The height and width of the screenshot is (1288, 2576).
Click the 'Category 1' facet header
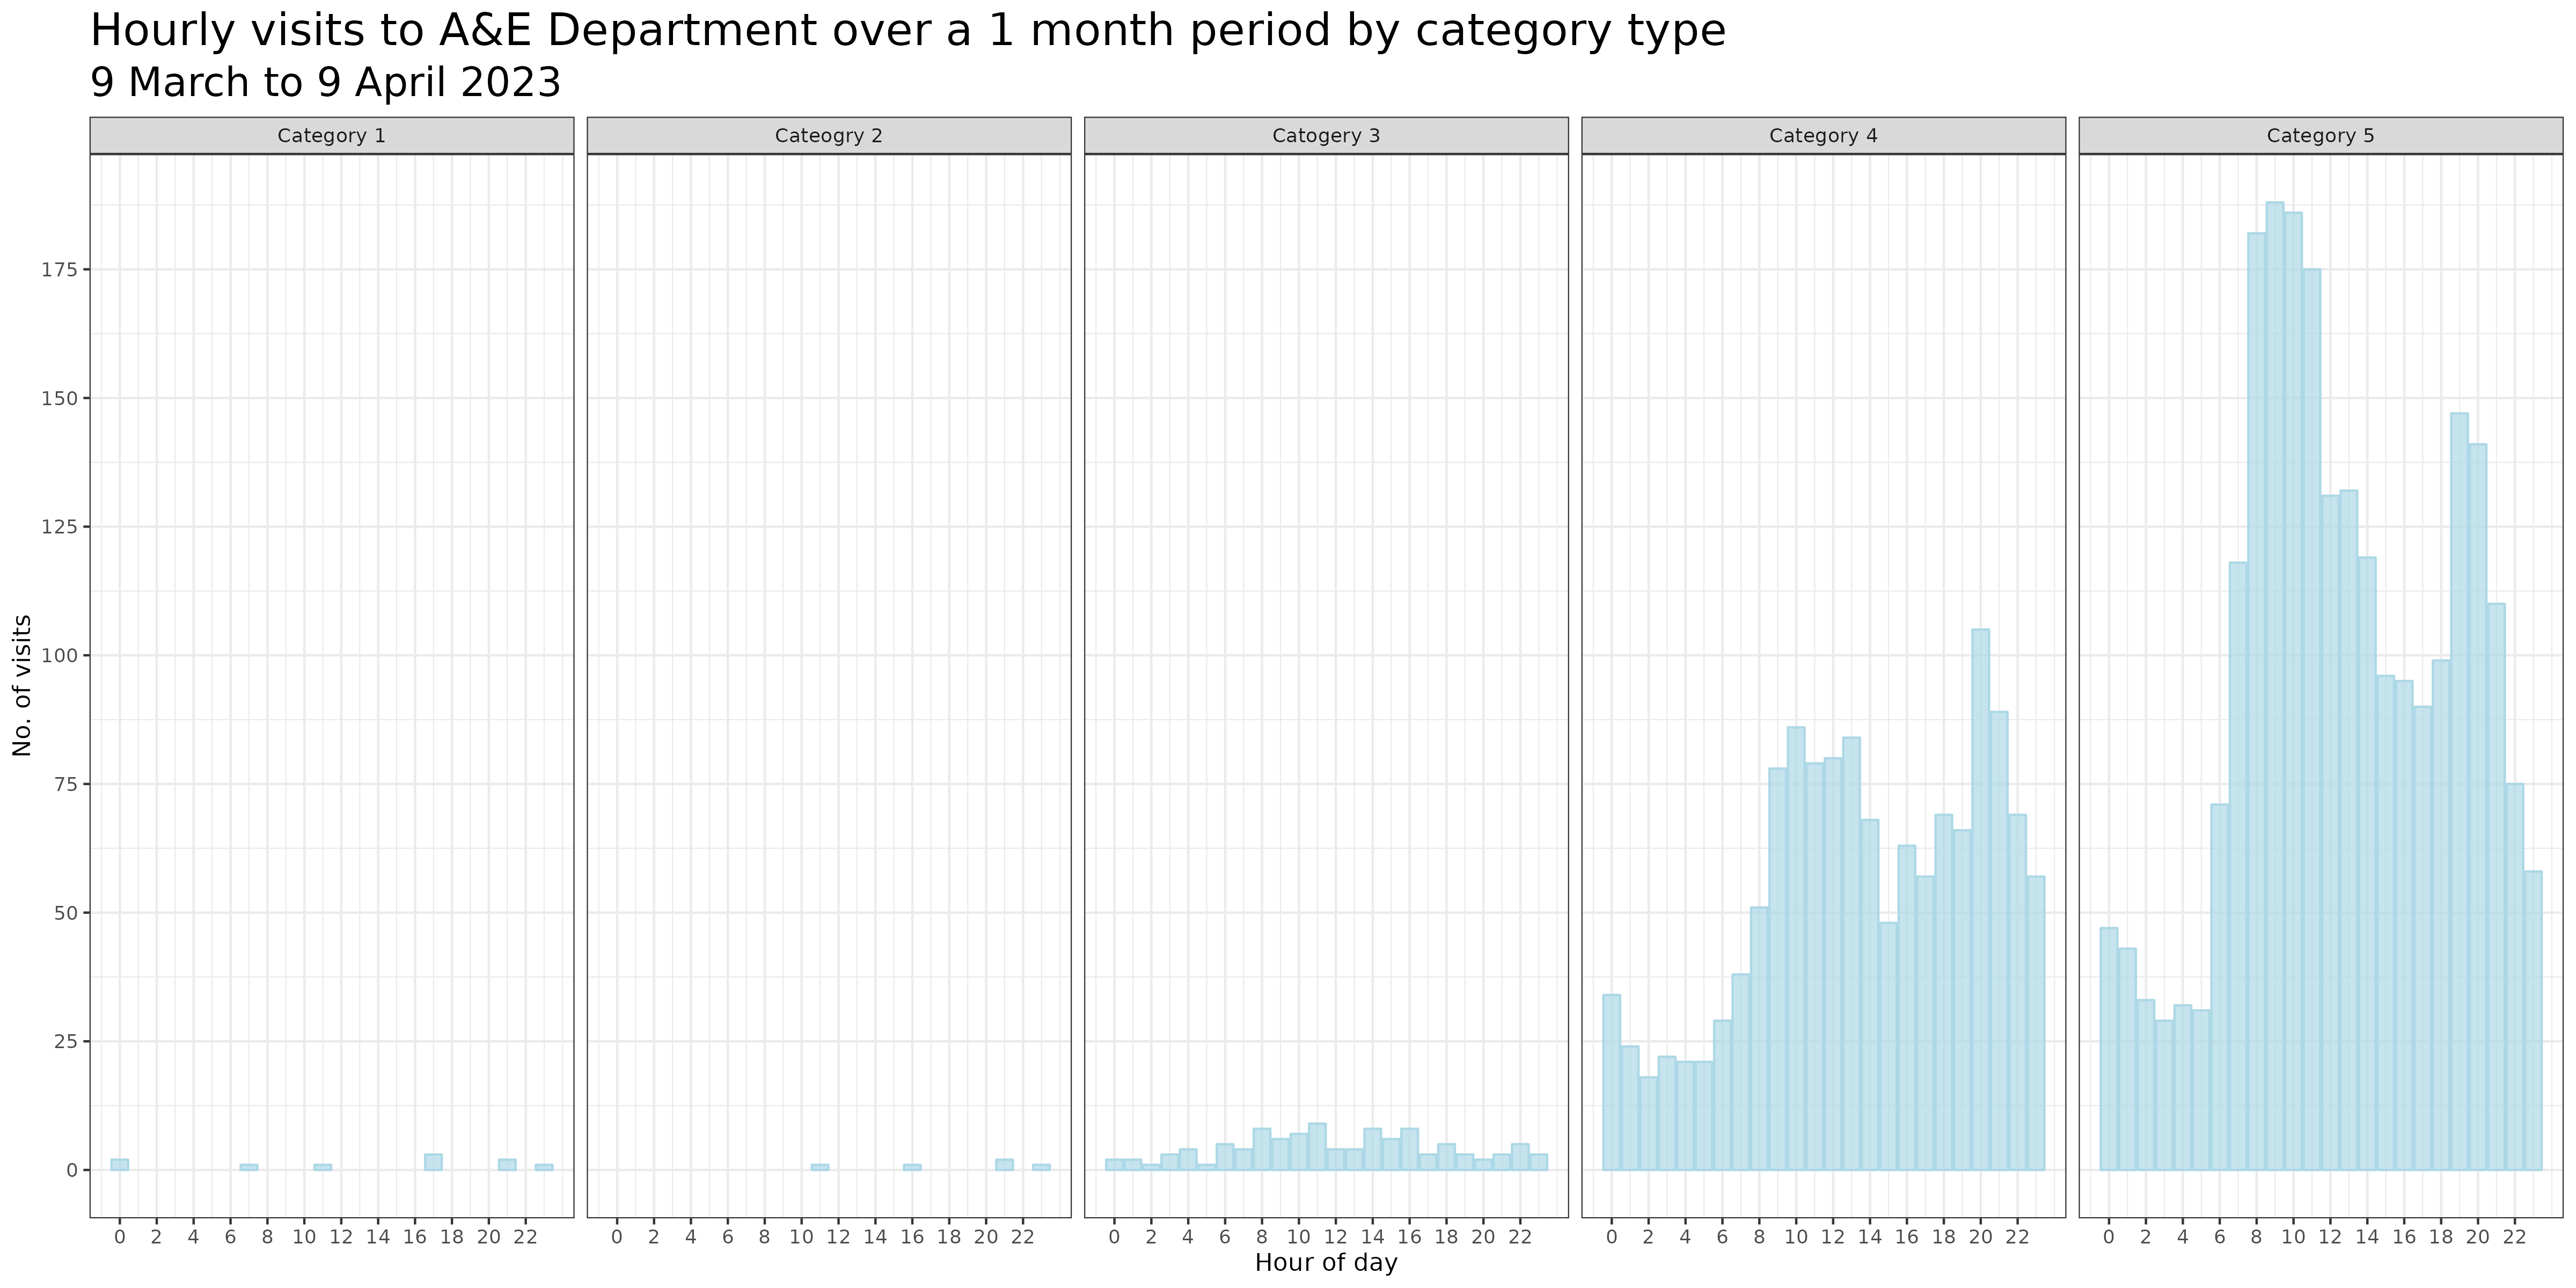[x=332, y=136]
